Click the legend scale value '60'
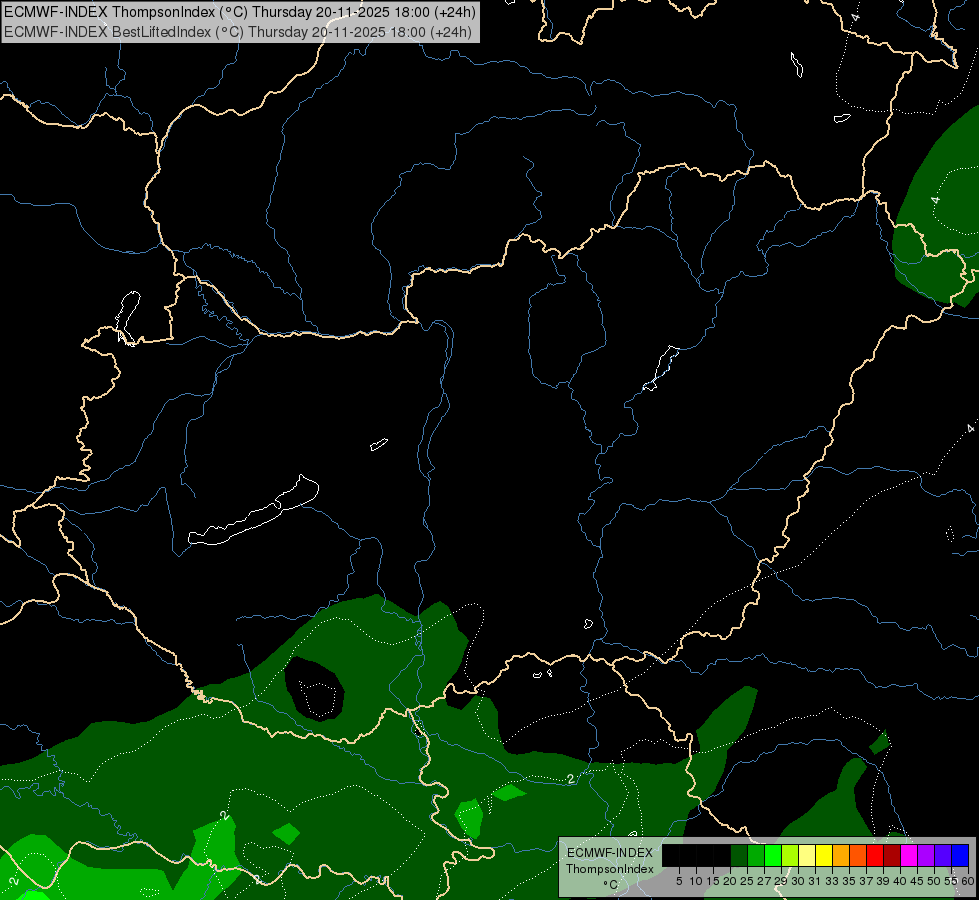 (x=968, y=881)
